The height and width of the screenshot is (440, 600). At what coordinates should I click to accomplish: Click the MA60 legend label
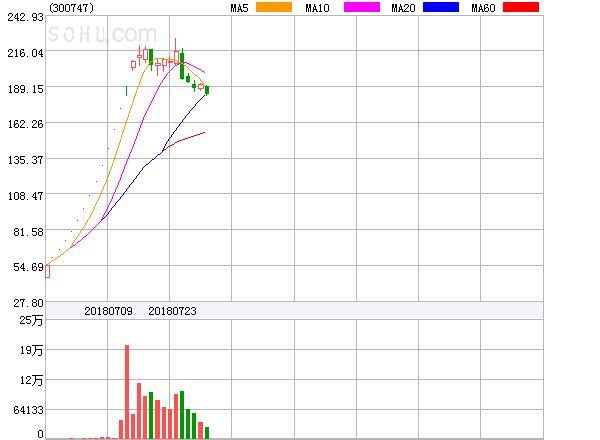click(483, 8)
